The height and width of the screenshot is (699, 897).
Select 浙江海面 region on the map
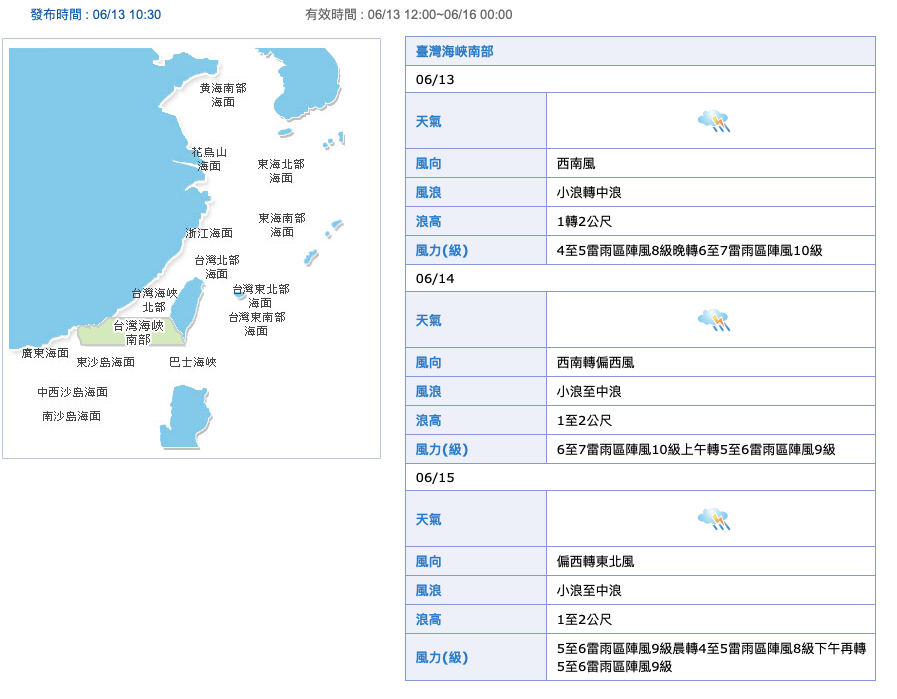209,233
